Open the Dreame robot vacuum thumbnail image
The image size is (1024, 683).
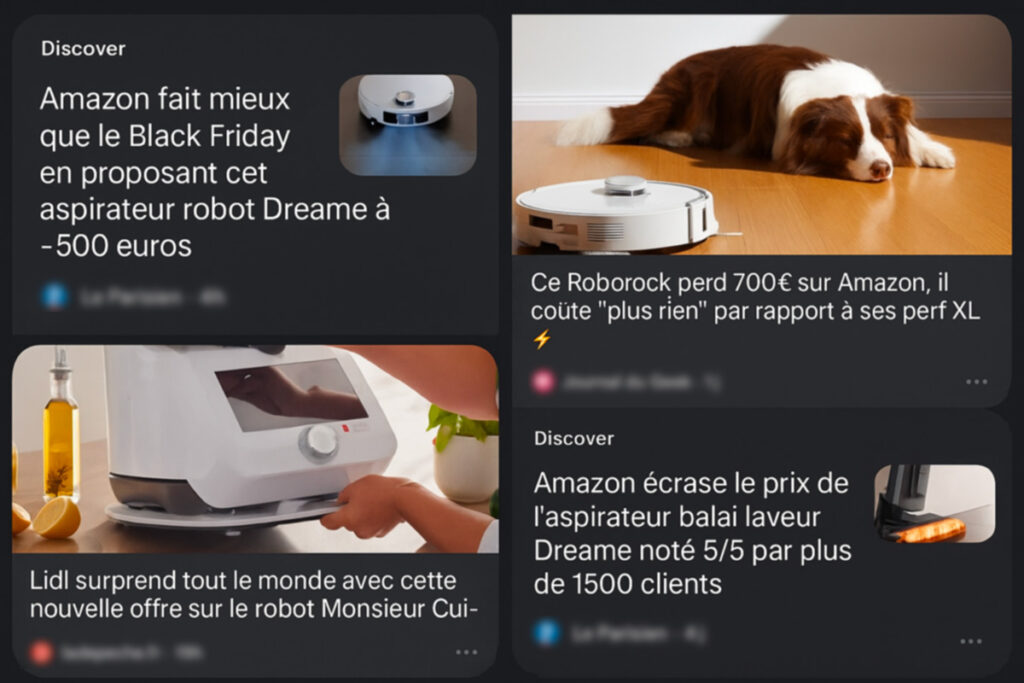pyautogui.click(x=408, y=125)
